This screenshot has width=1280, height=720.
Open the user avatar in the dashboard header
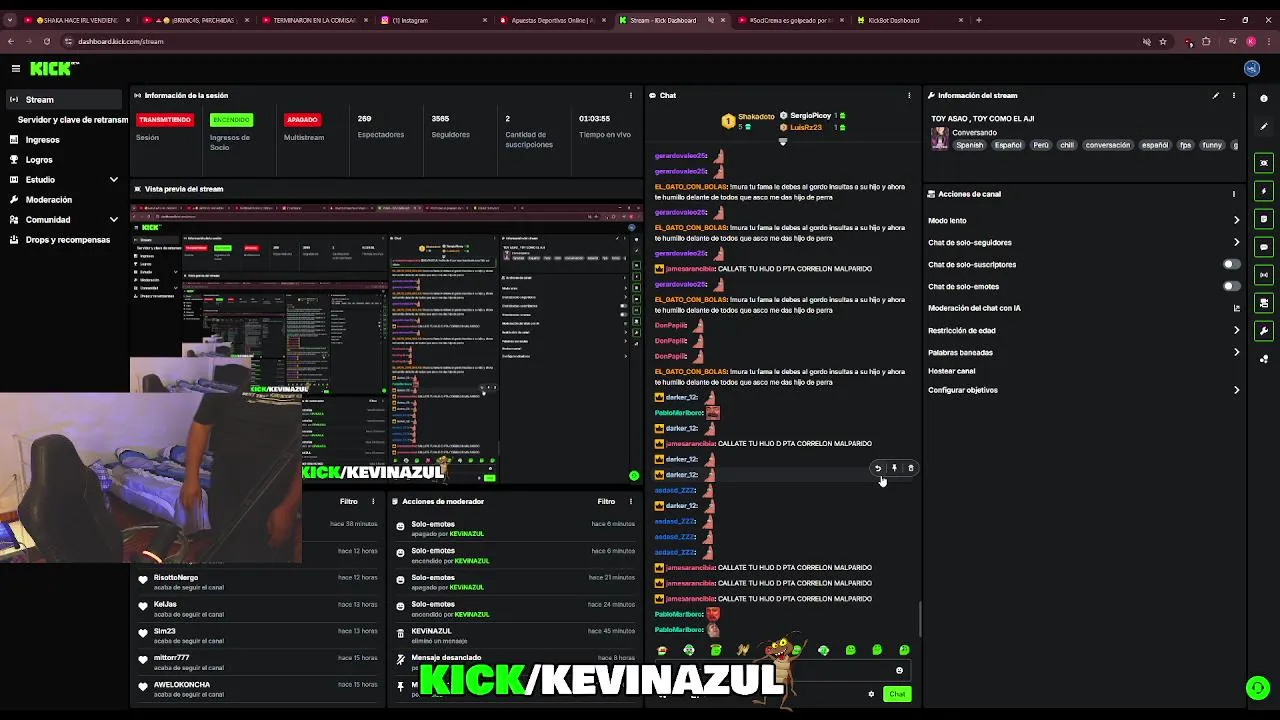point(1252,68)
